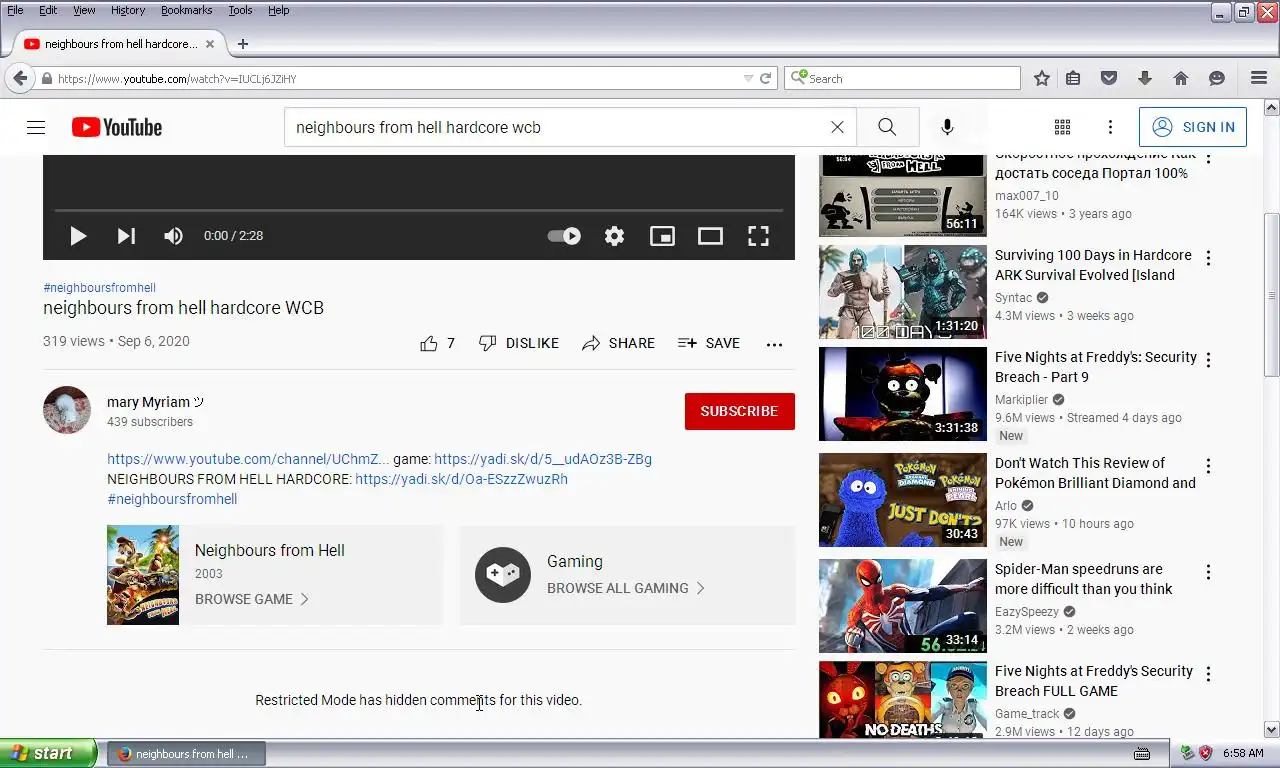The width and height of the screenshot is (1280, 768).
Task: Reload the page
Action: 765,78
